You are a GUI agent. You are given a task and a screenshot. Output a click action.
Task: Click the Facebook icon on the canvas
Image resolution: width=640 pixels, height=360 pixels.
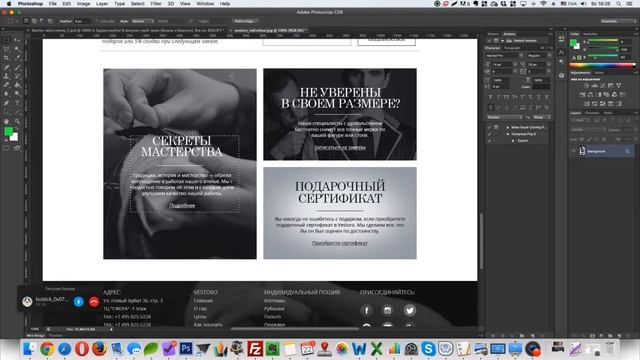[367, 310]
